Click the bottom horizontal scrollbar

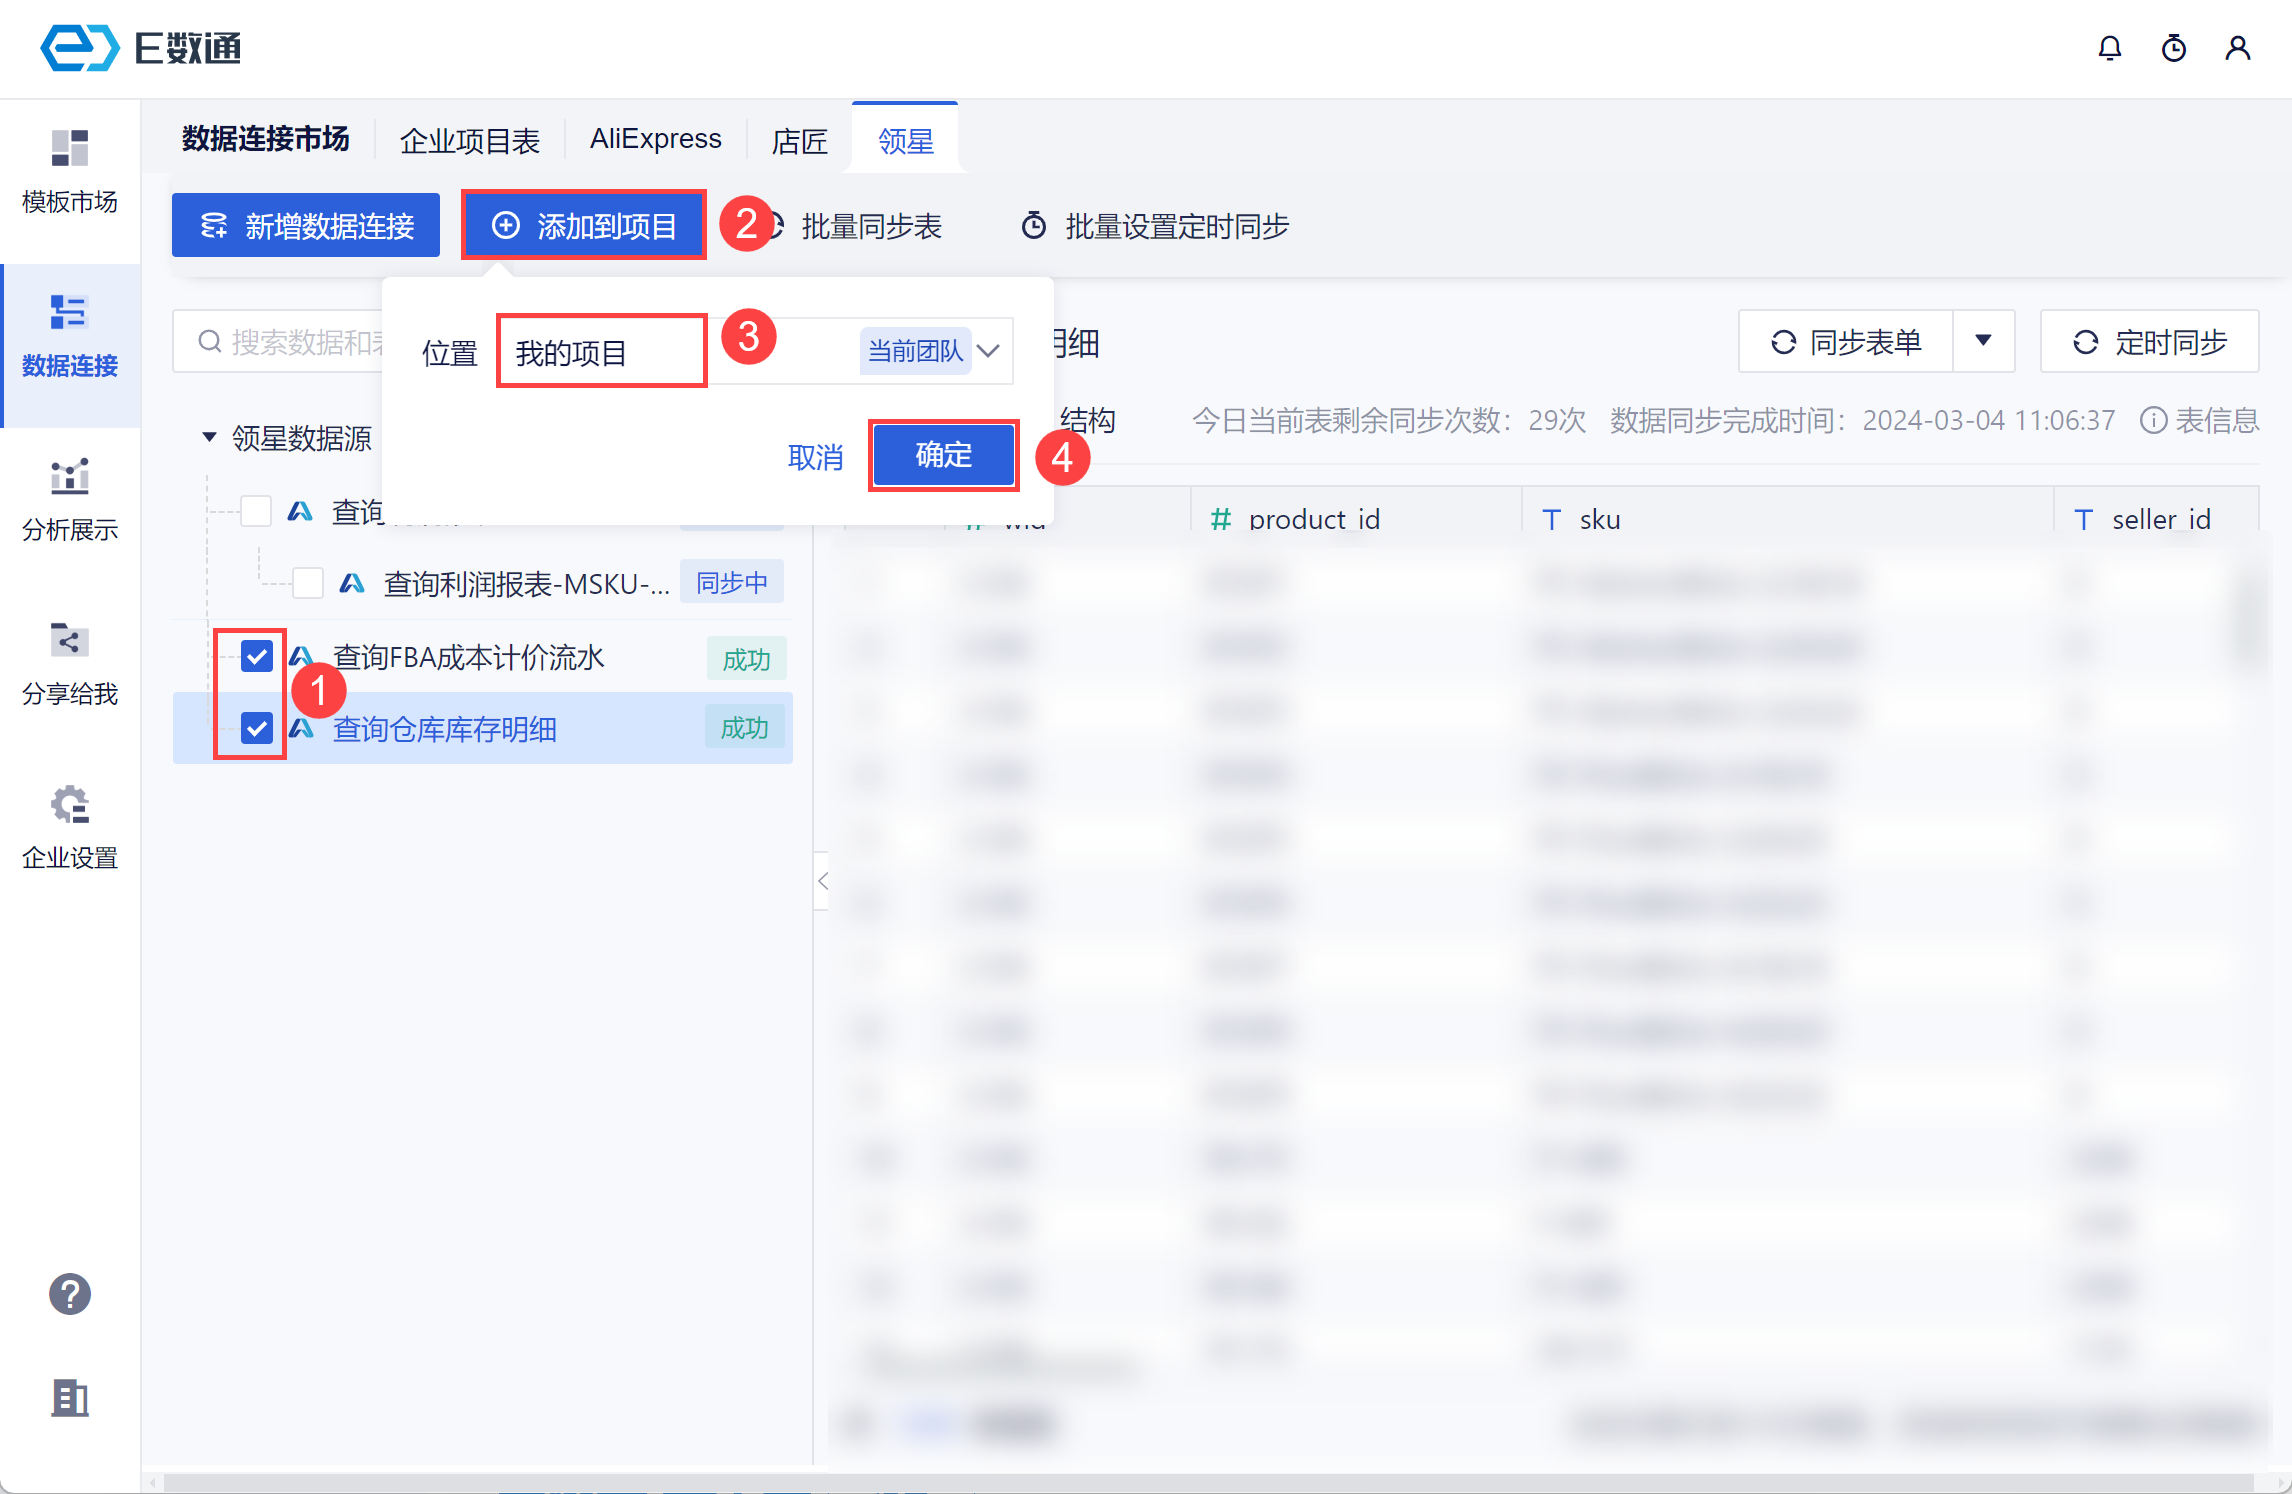tap(1200, 1482)
